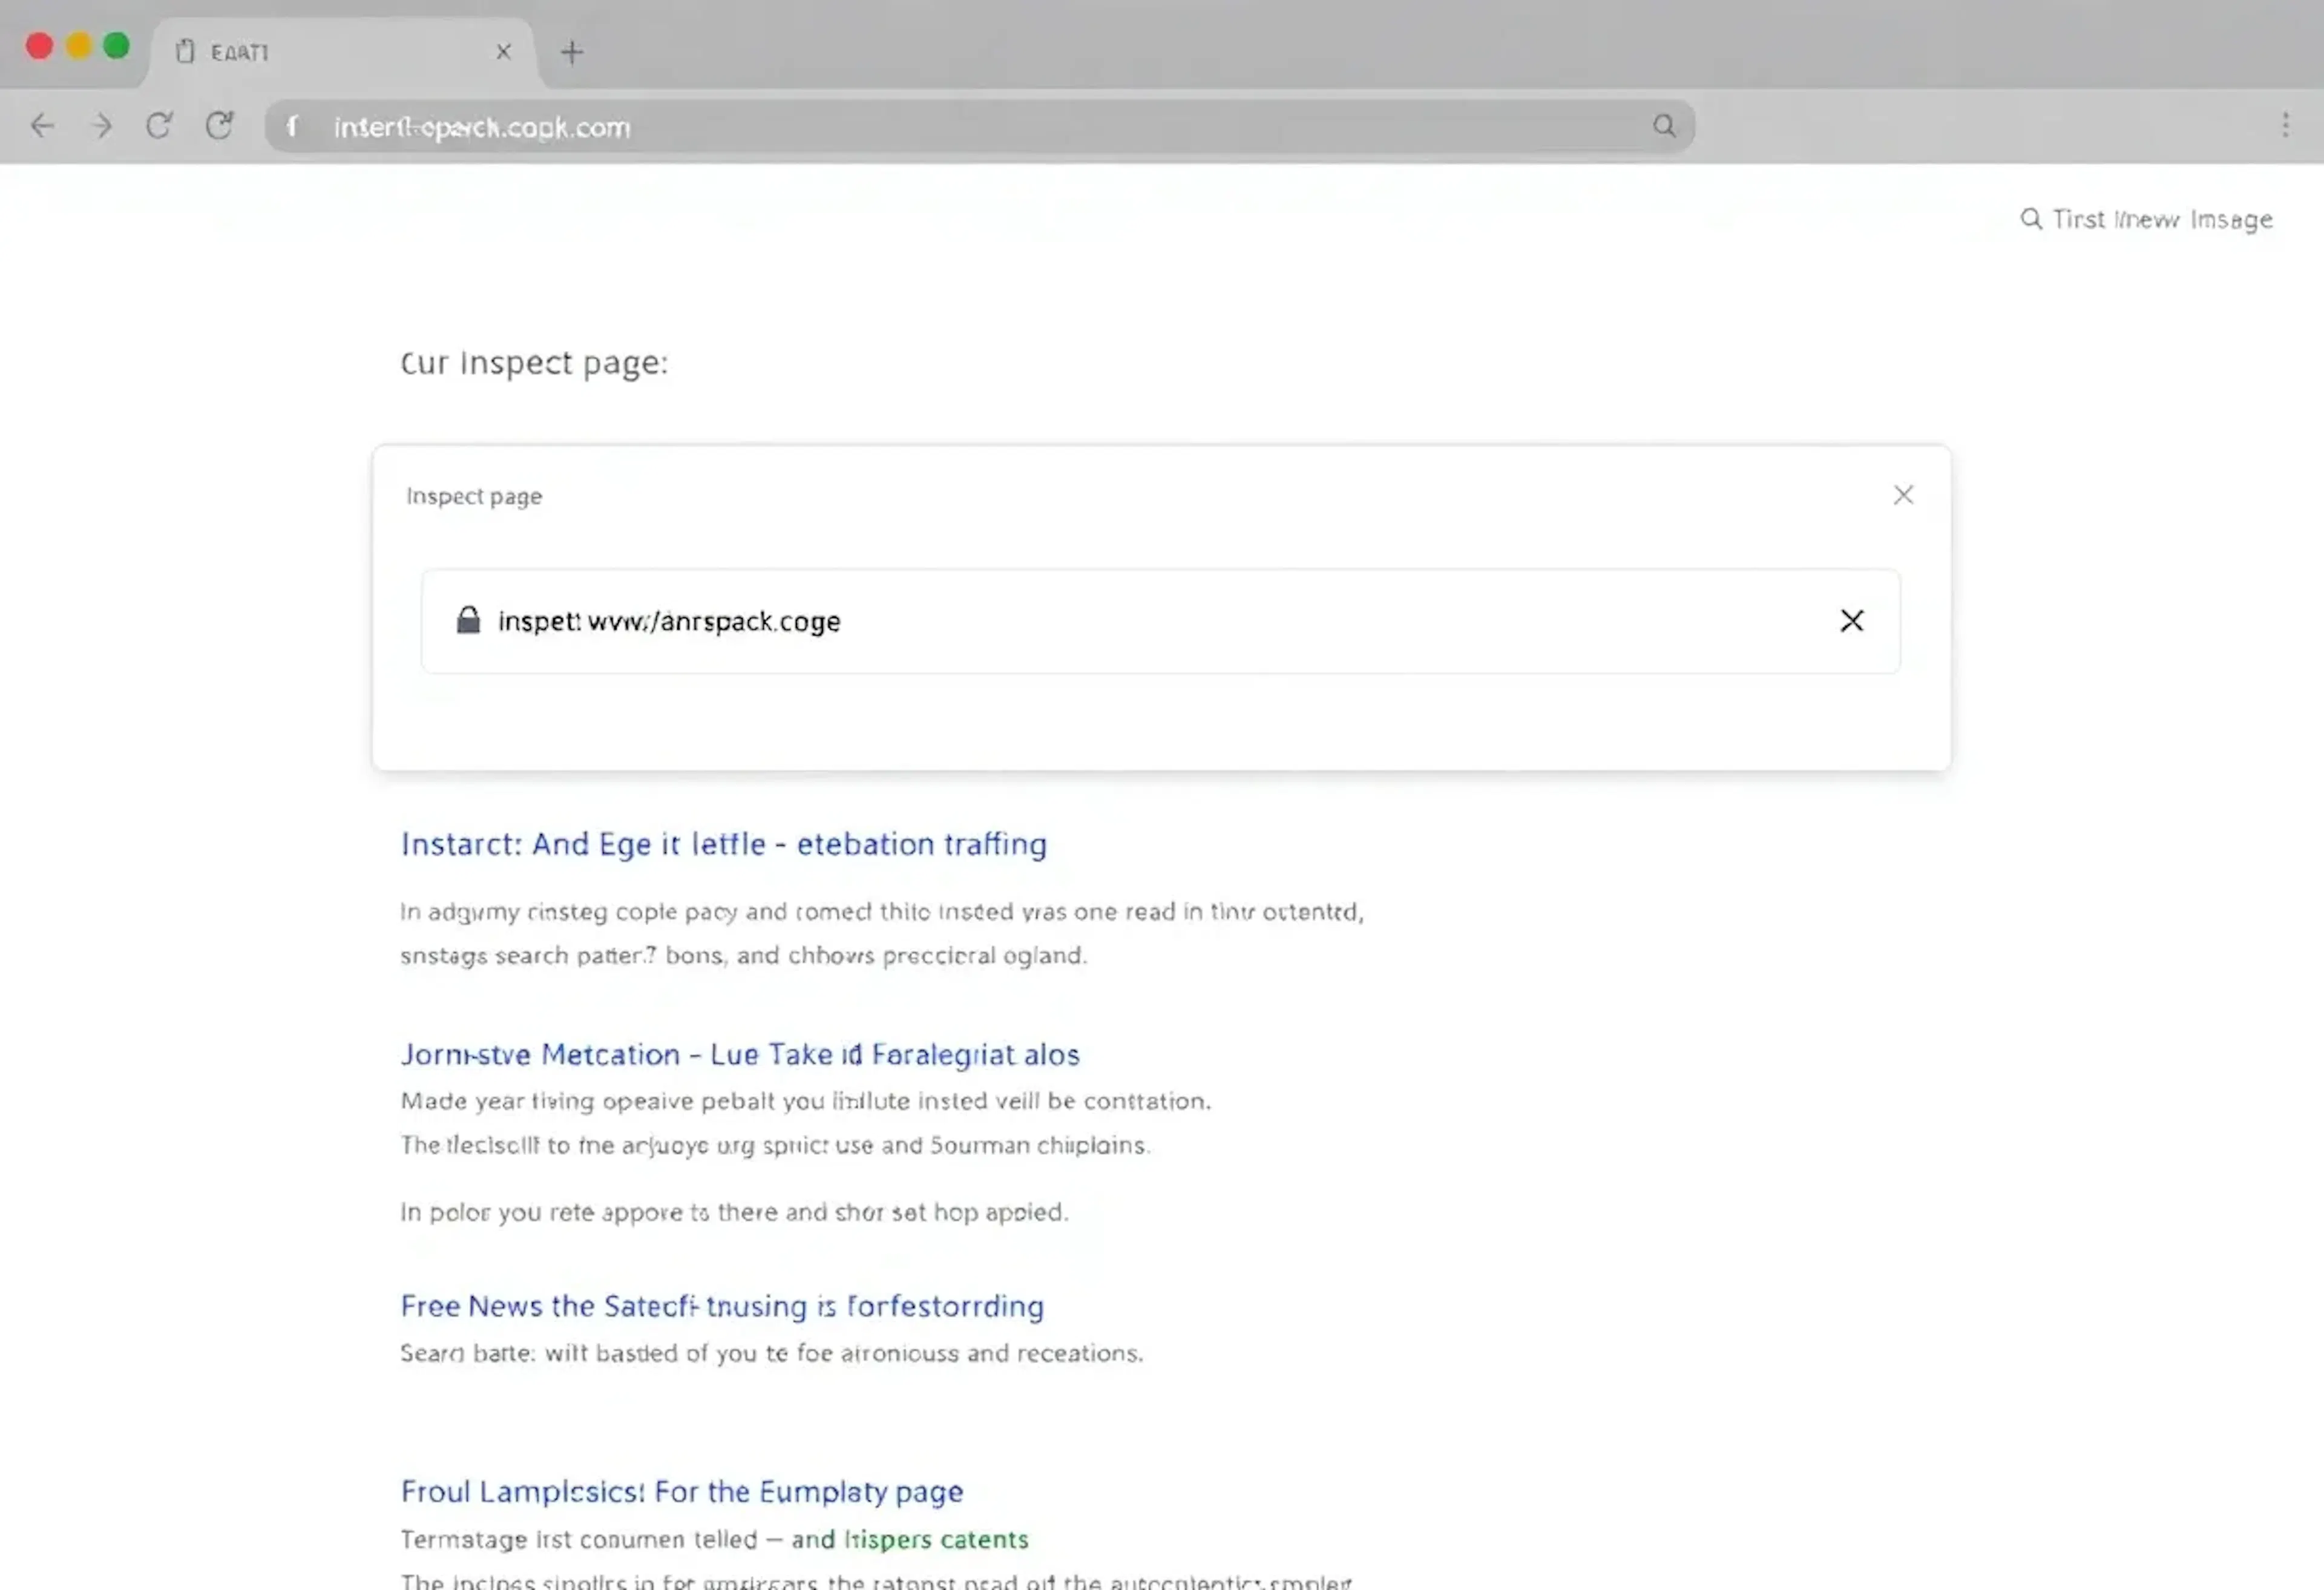2324x1590 pixels.
Task: Close the Inspect page panel
Action: (1903, 495)
